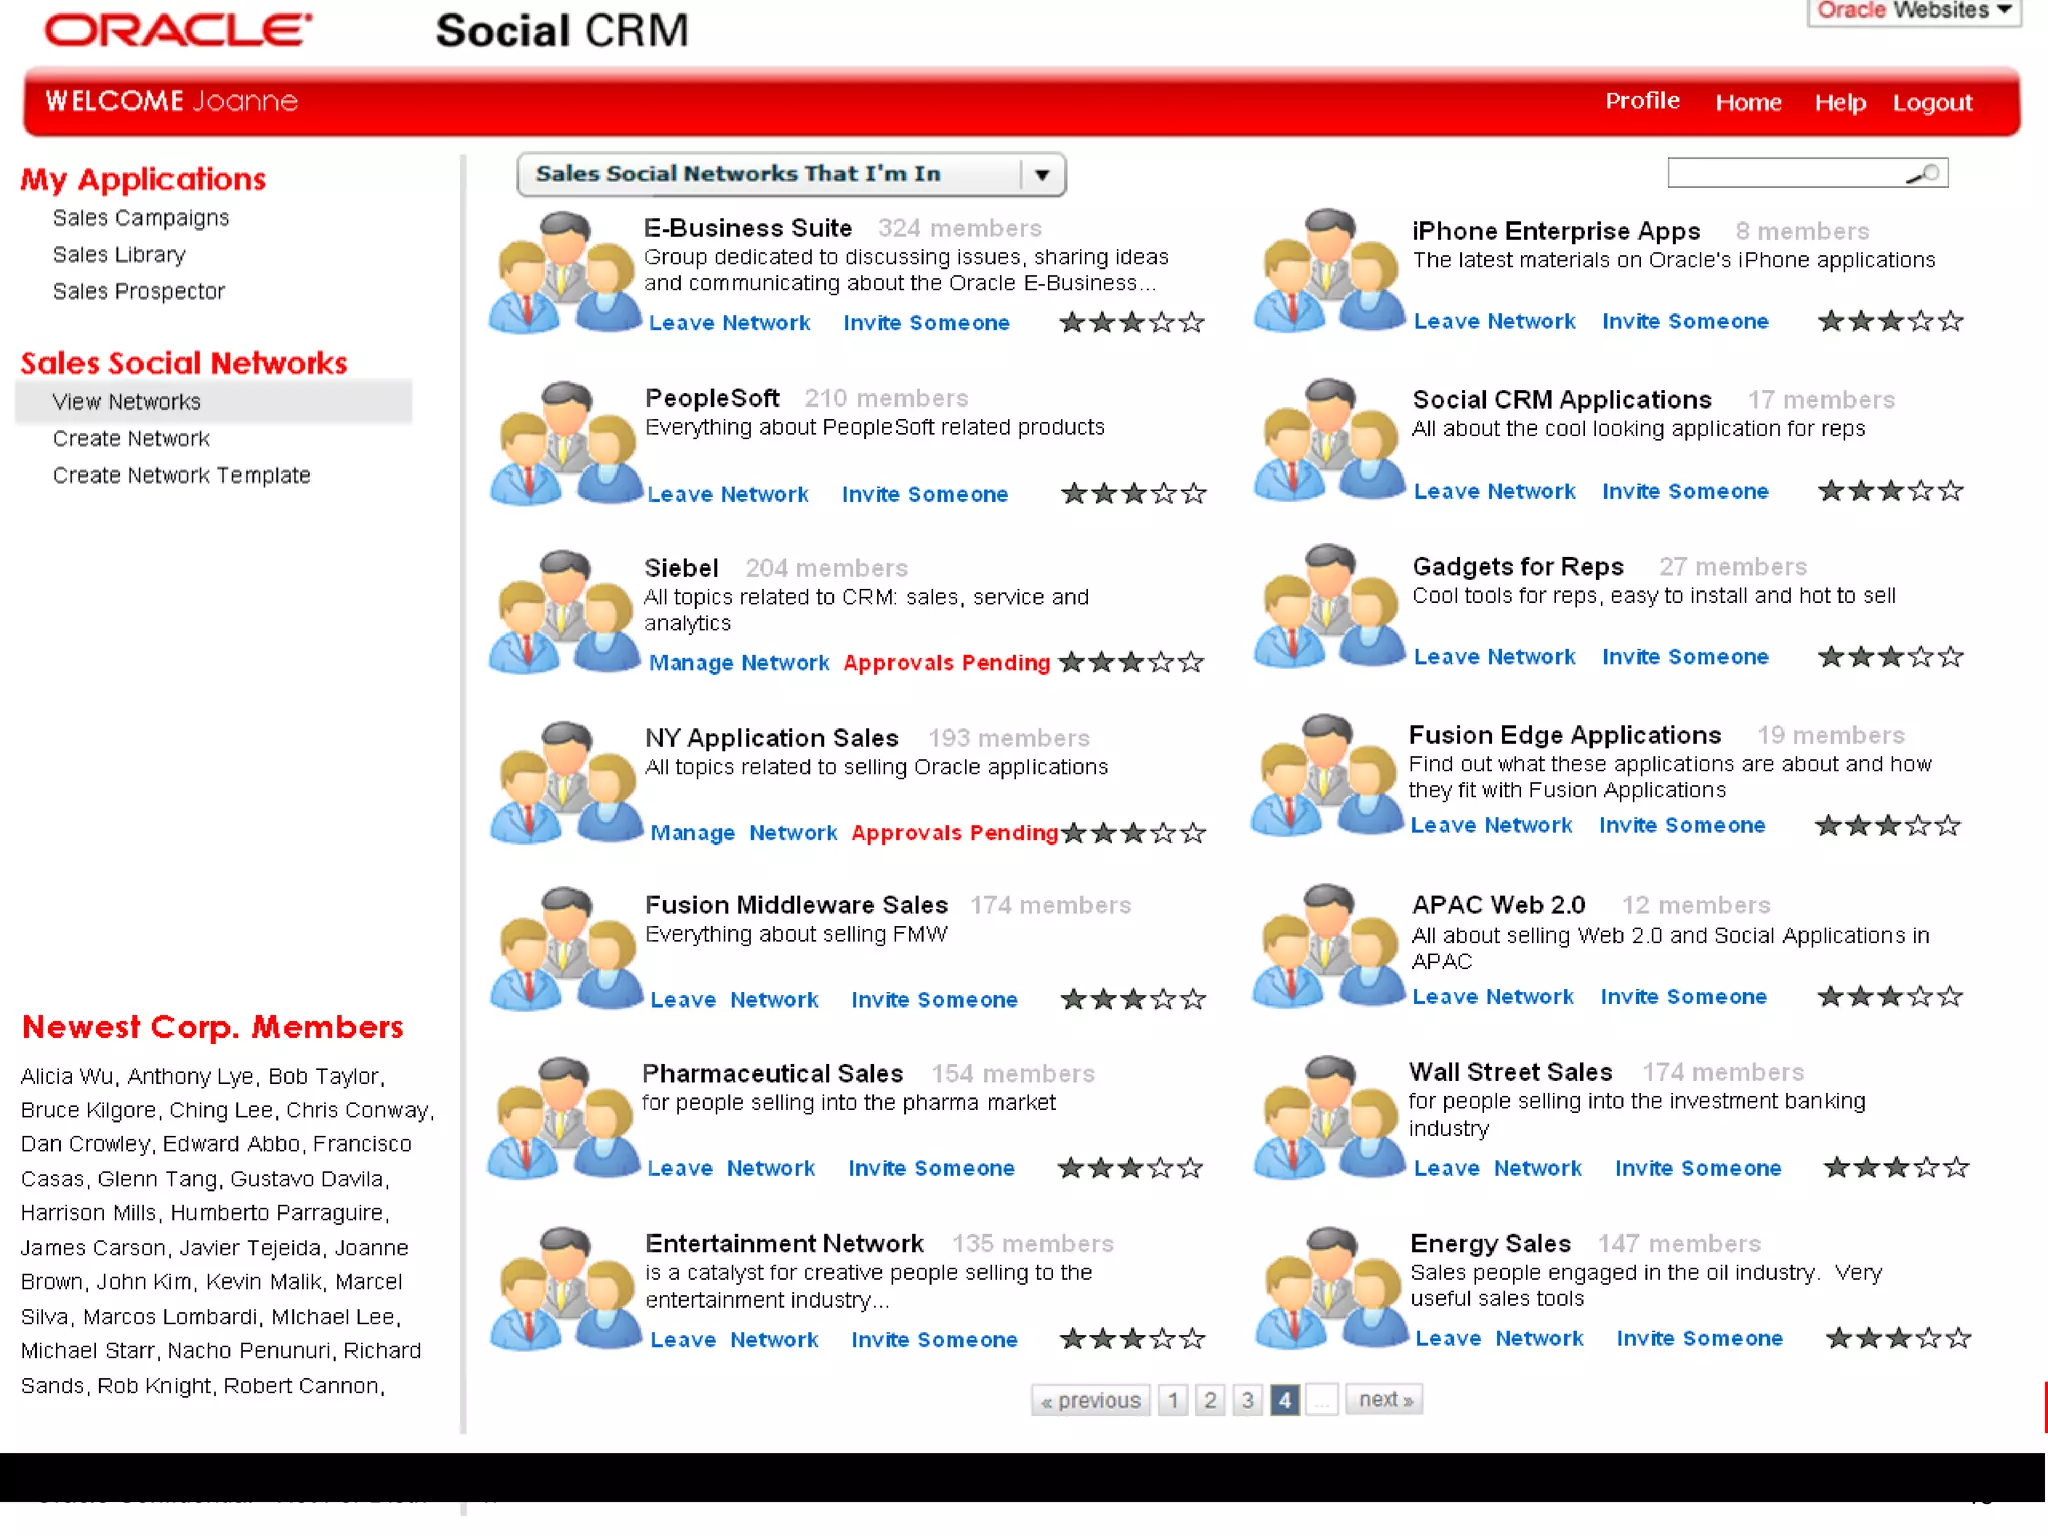Viewport: 2048px width, 1536px height.
Task: Click the next page button
Action: [x=1385, y=1399]
